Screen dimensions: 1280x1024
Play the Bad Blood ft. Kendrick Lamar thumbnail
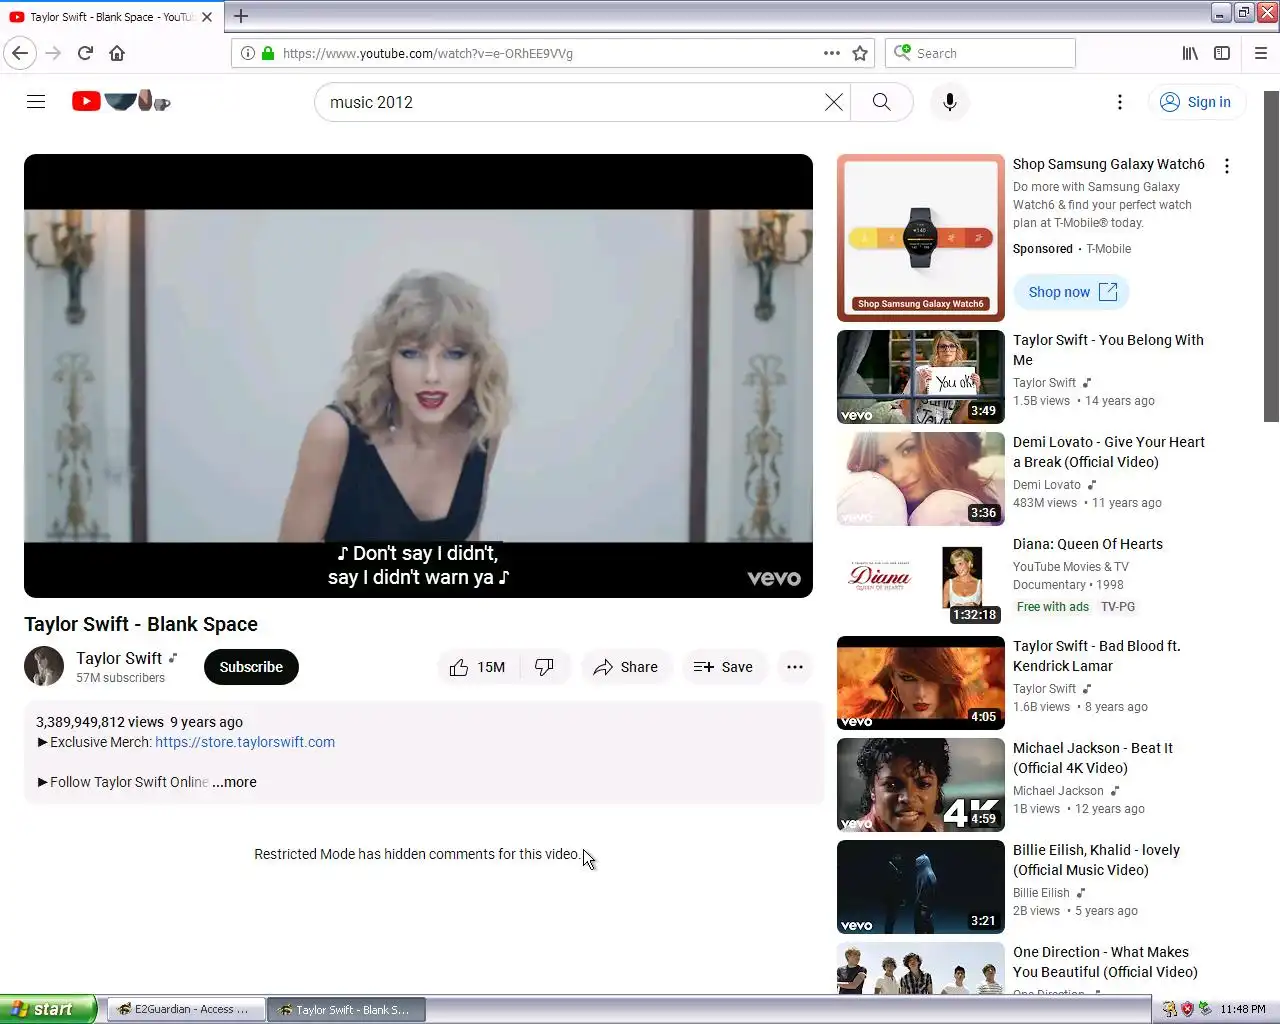pyautogui.click(x=921, y=683)
